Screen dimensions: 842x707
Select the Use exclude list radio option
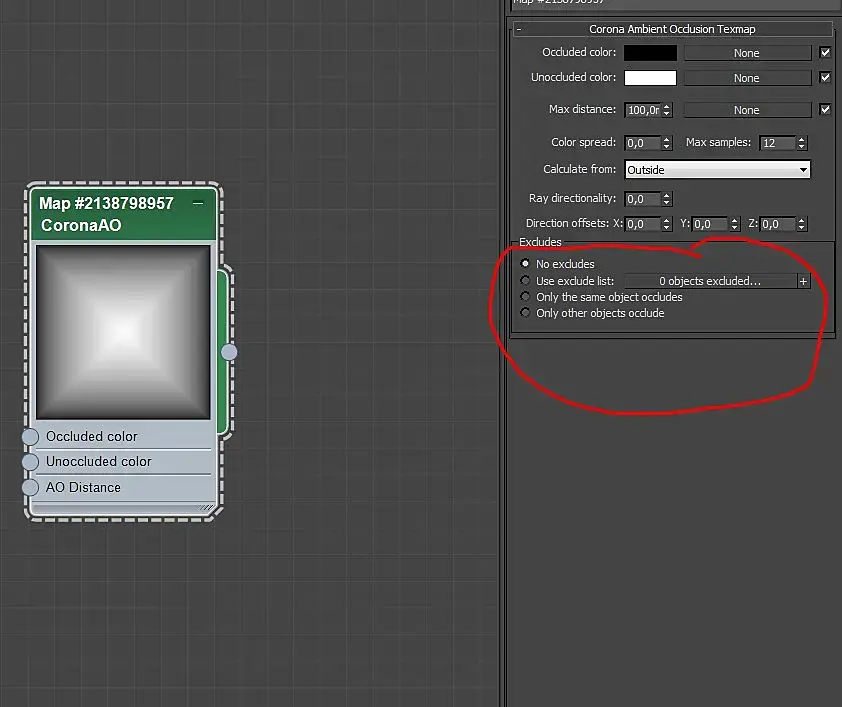click(525, 280)
